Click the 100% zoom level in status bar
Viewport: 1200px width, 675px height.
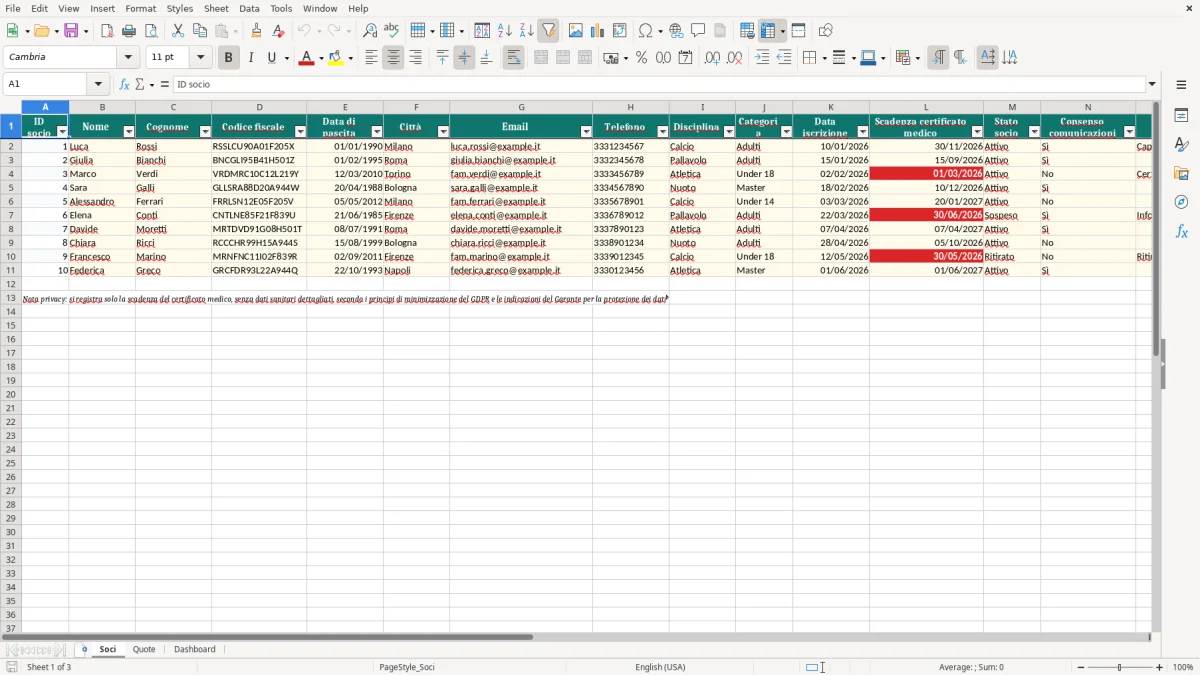(1183, 667)
